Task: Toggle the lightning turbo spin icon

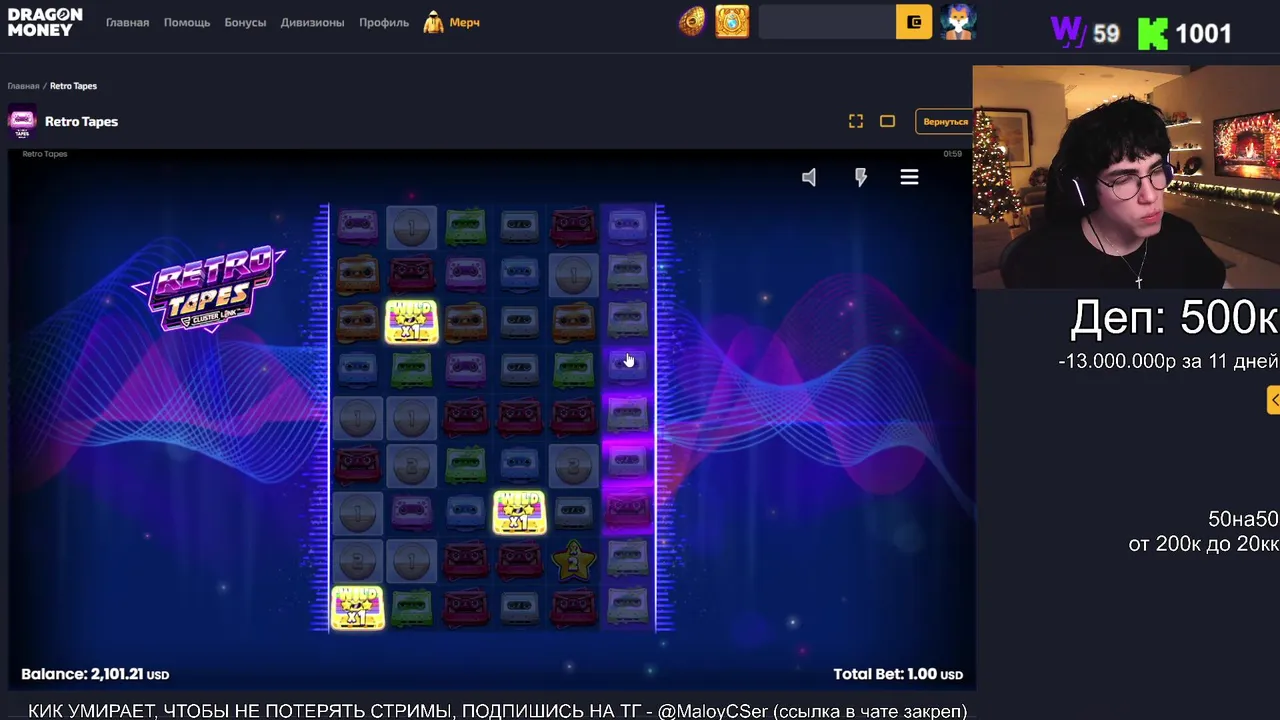Action: coord(861,177)
